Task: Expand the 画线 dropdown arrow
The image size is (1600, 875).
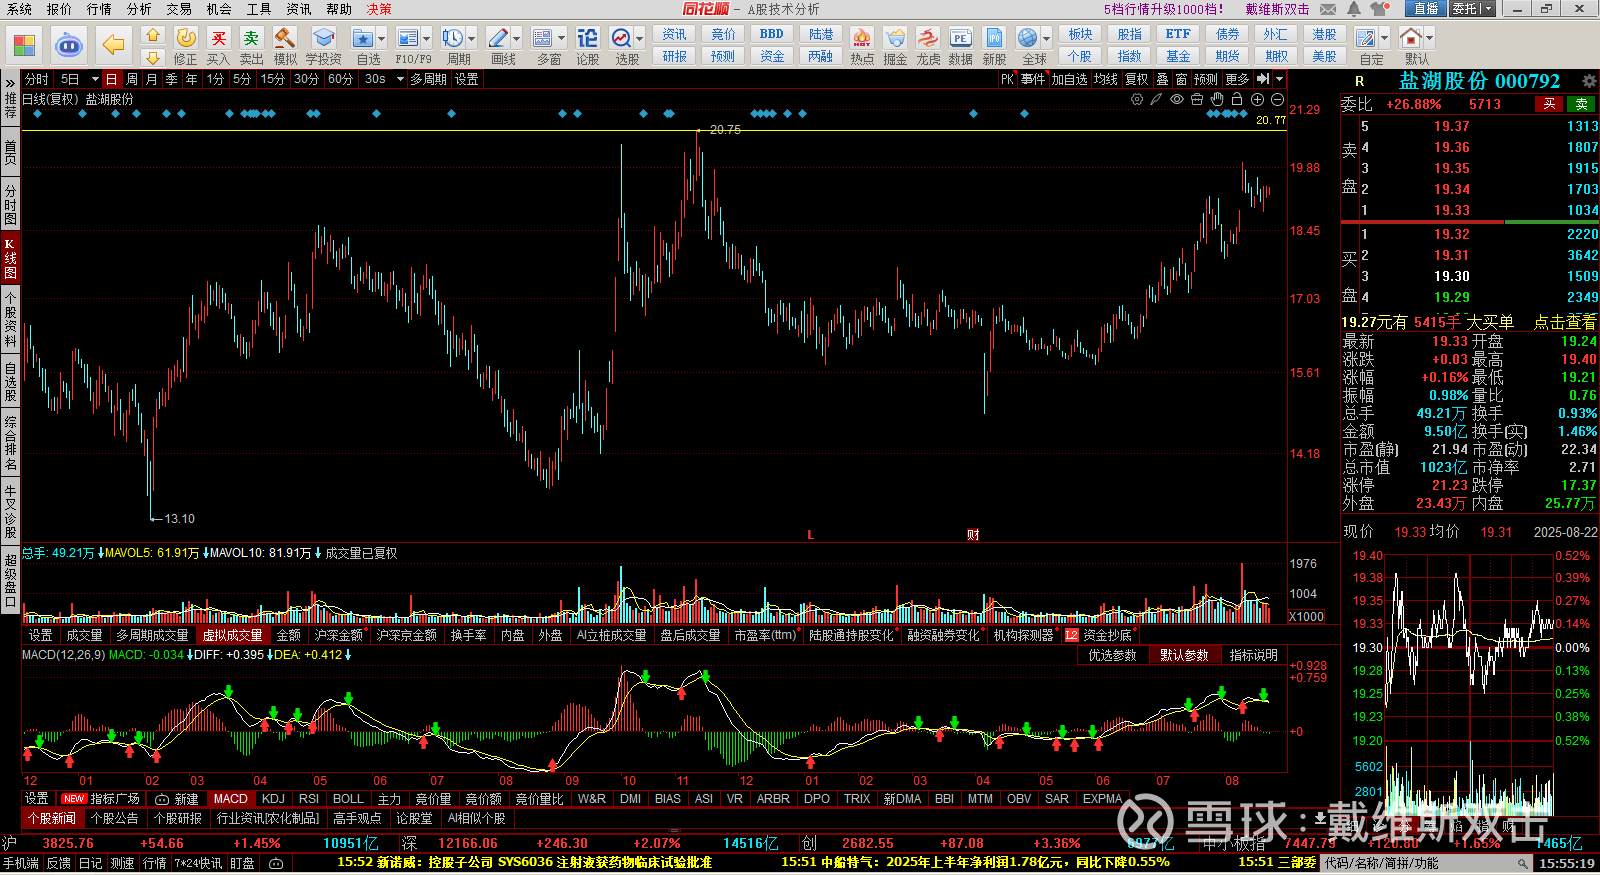Action: click(517, 39)
